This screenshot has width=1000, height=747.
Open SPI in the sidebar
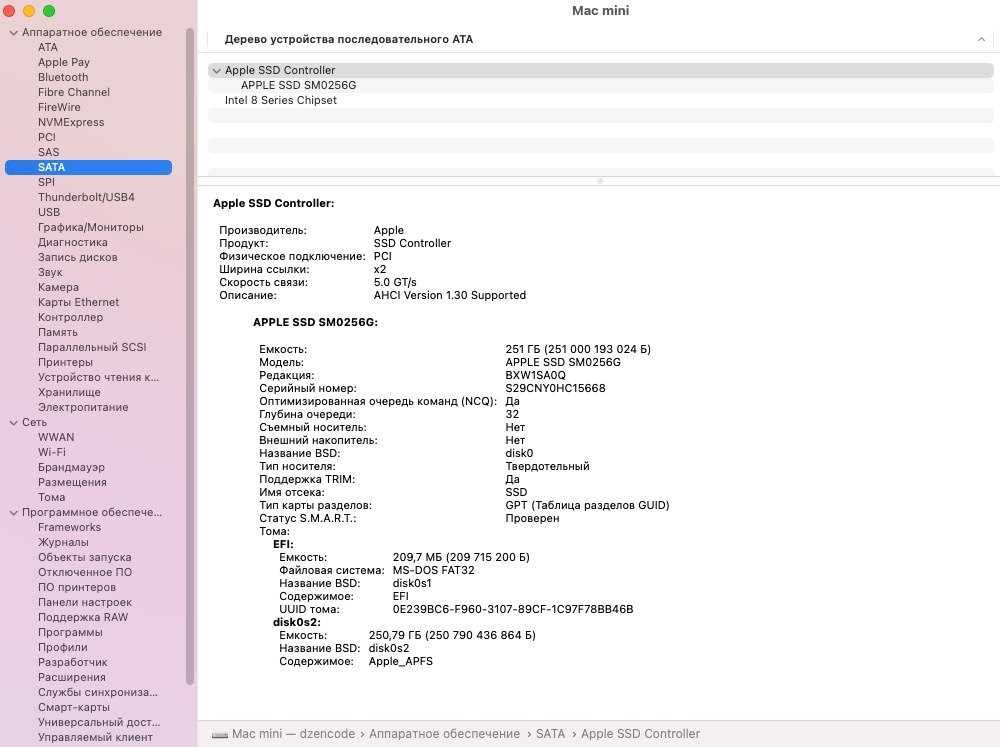(47, 182)
